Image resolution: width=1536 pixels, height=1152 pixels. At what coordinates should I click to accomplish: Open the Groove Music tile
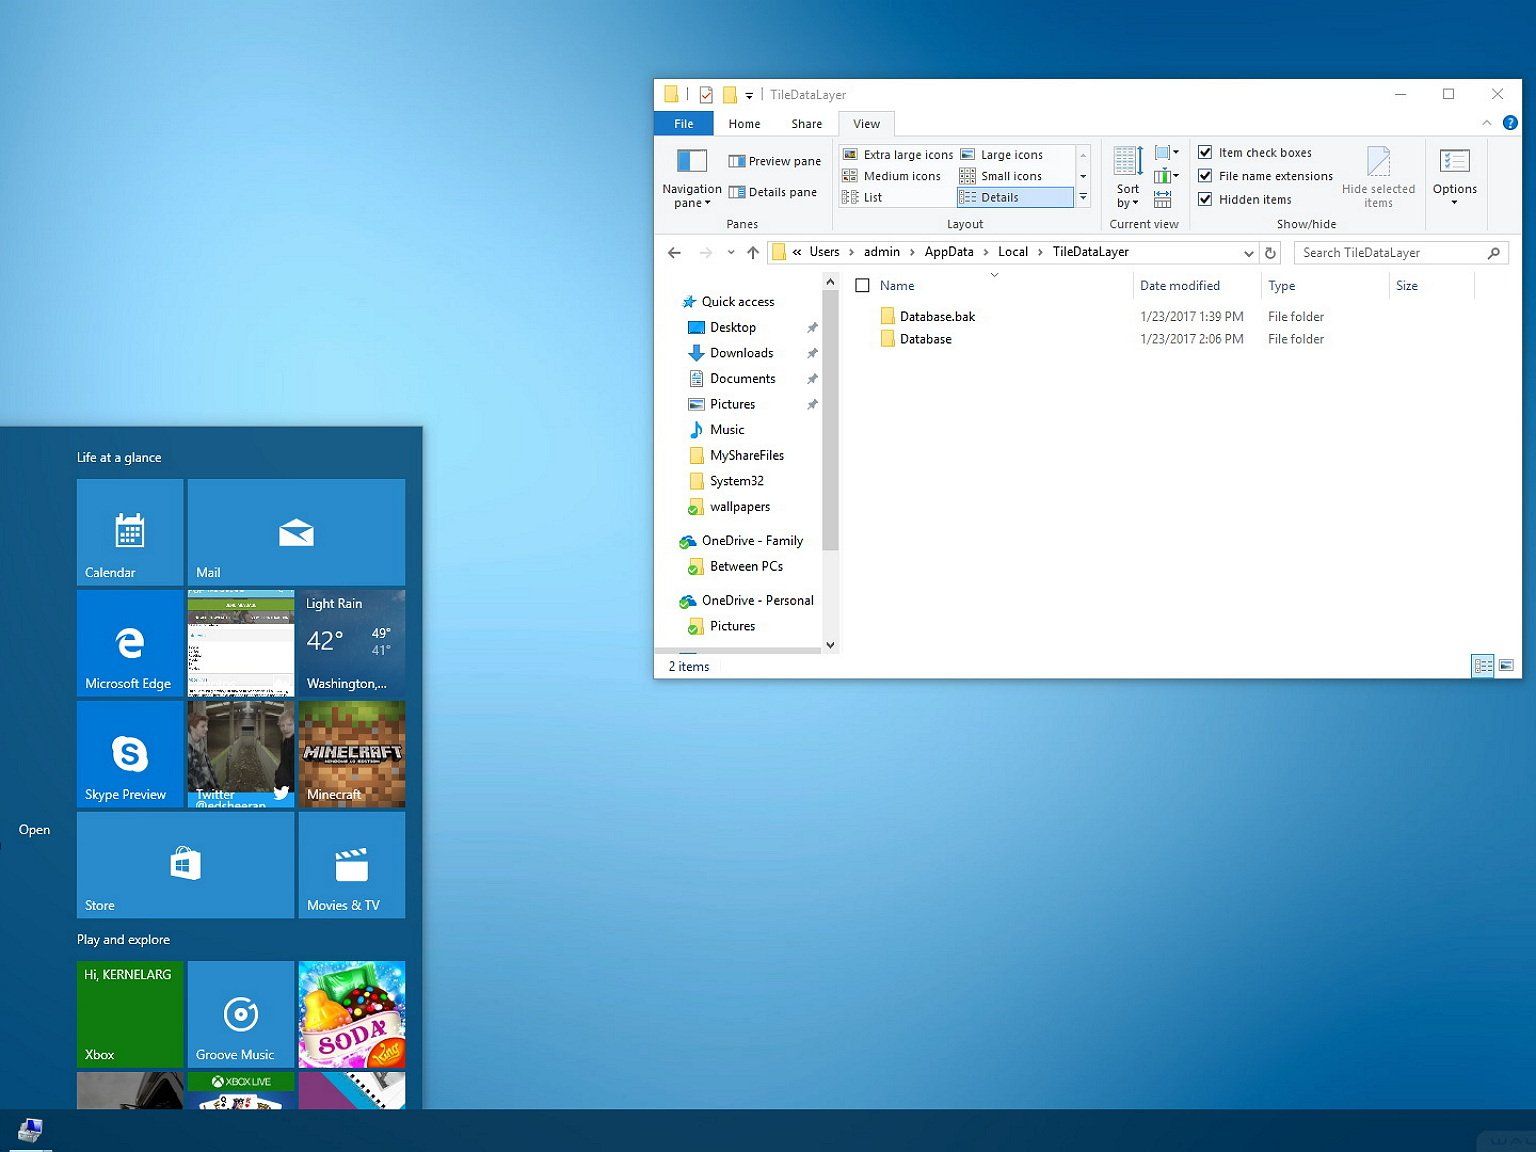tap(240, 1014)
